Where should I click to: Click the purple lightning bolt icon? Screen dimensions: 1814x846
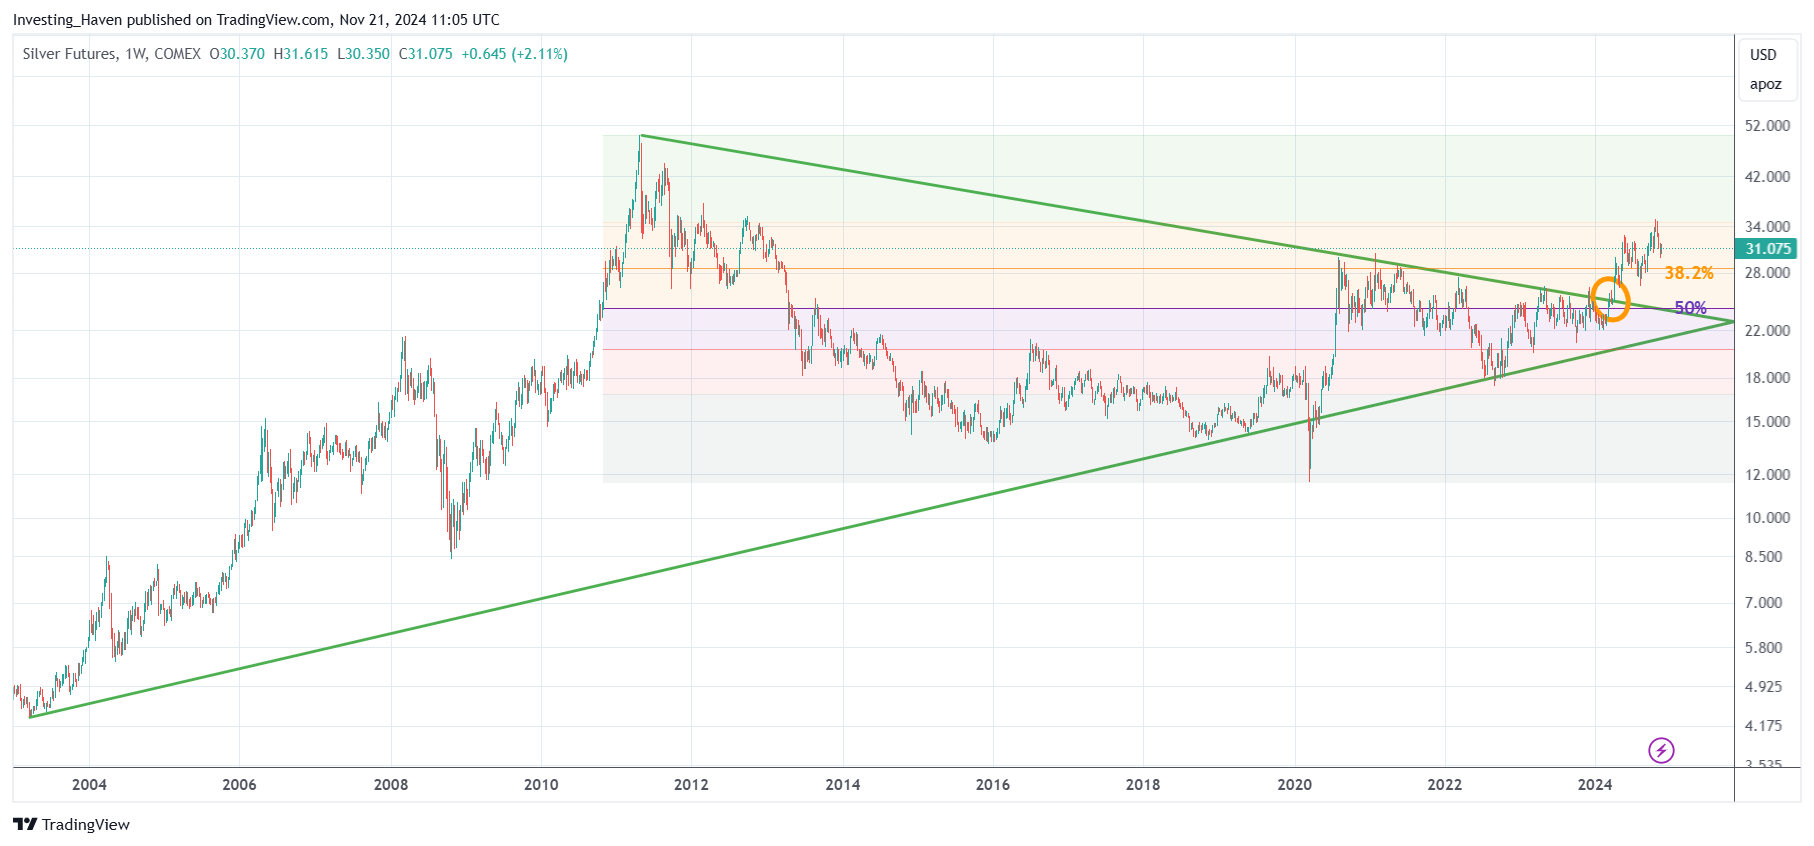1661,750
